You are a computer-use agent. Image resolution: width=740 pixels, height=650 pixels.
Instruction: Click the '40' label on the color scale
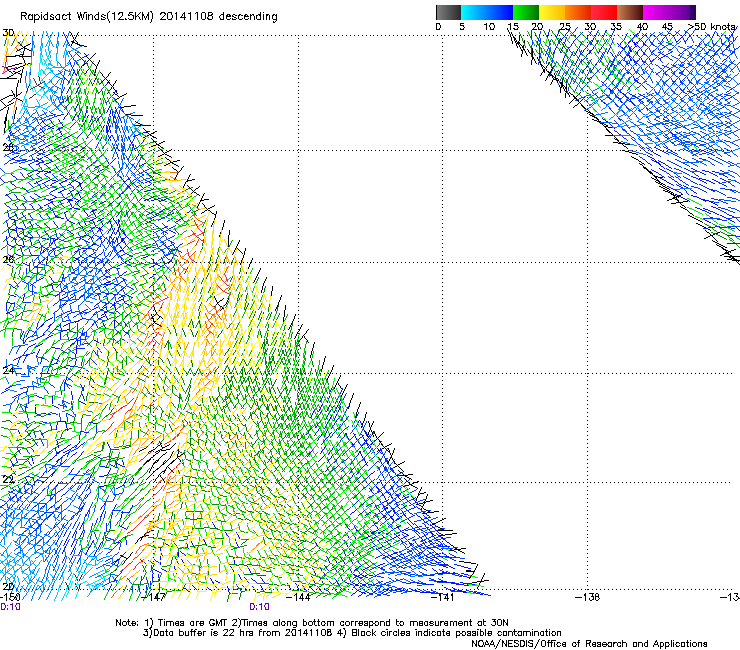point(642,27)
